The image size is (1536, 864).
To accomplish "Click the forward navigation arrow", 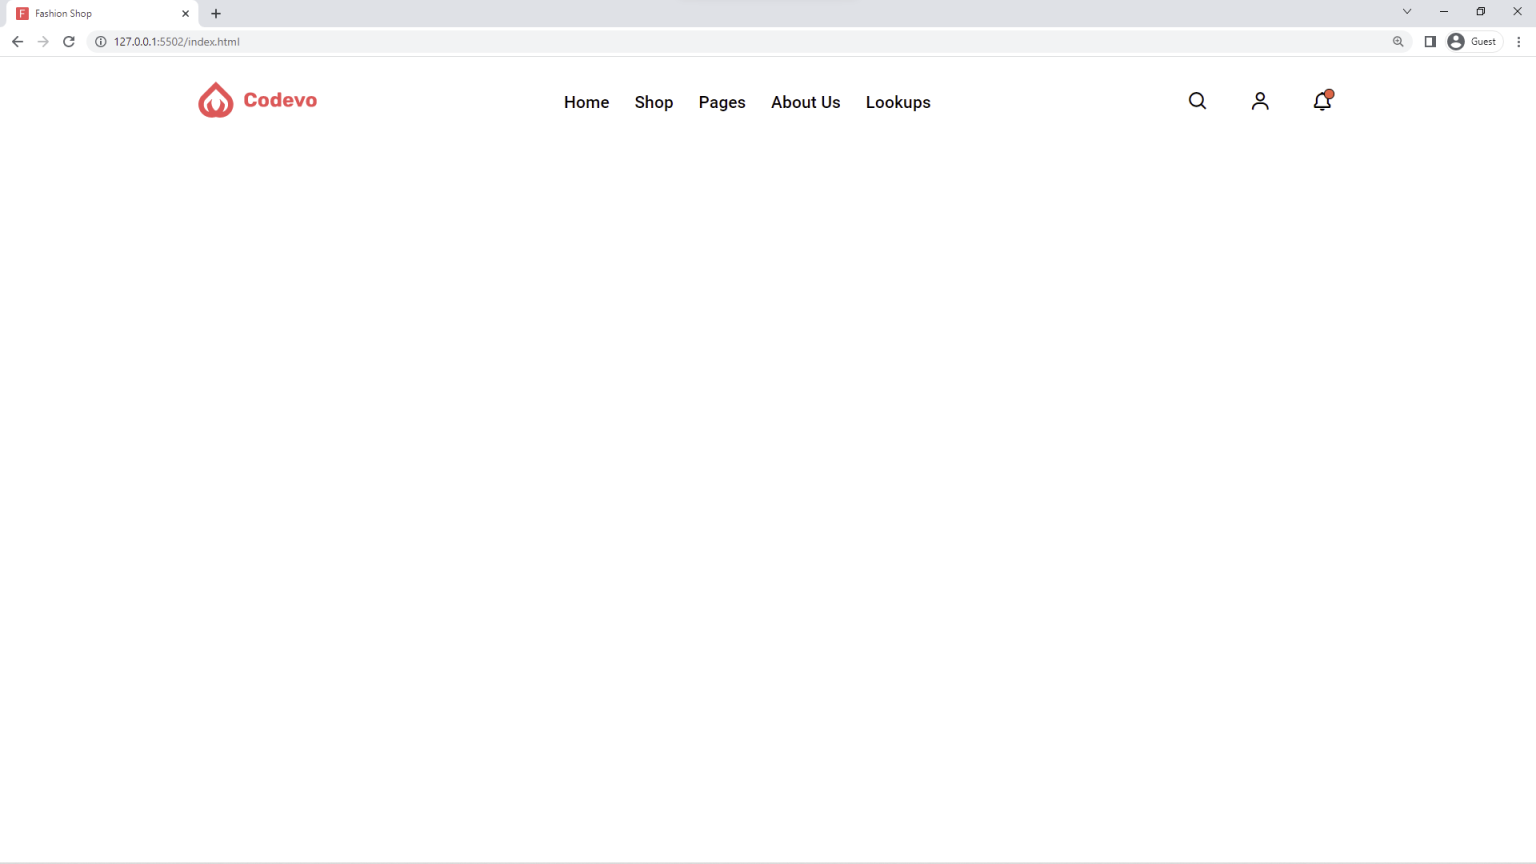I will pos(42,42).
